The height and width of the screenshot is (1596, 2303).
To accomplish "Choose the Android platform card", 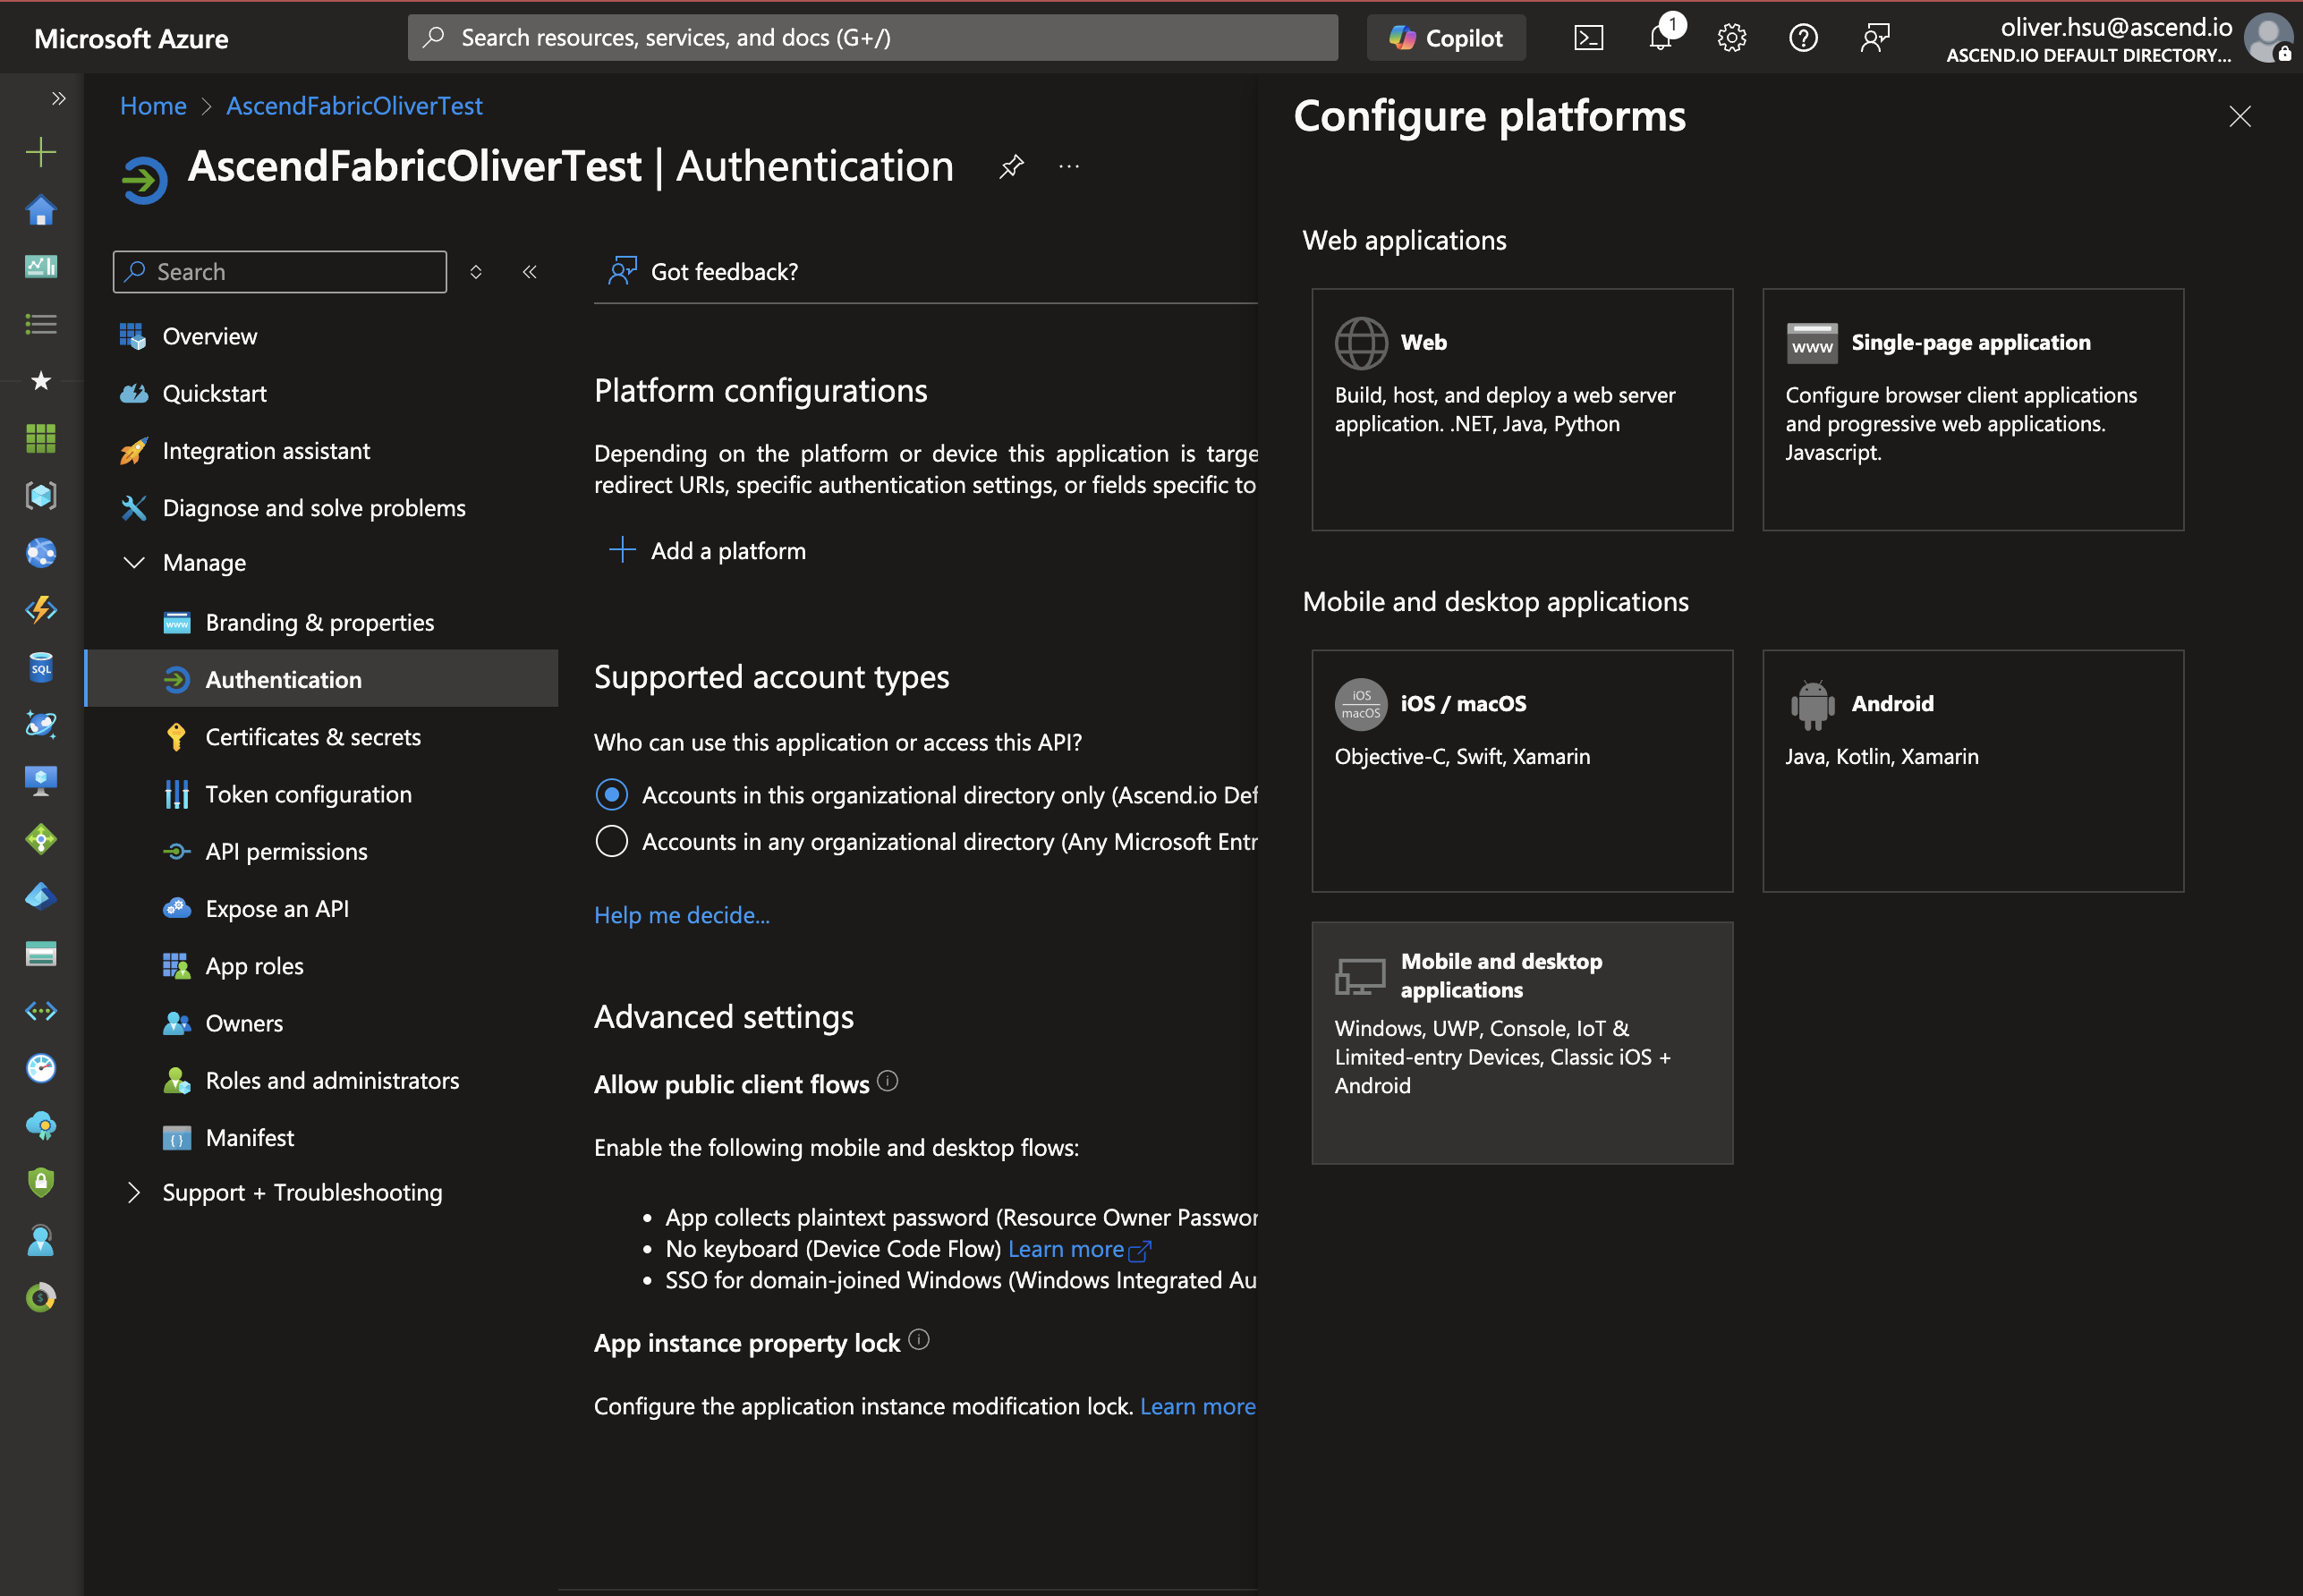I will (1972, 771).
